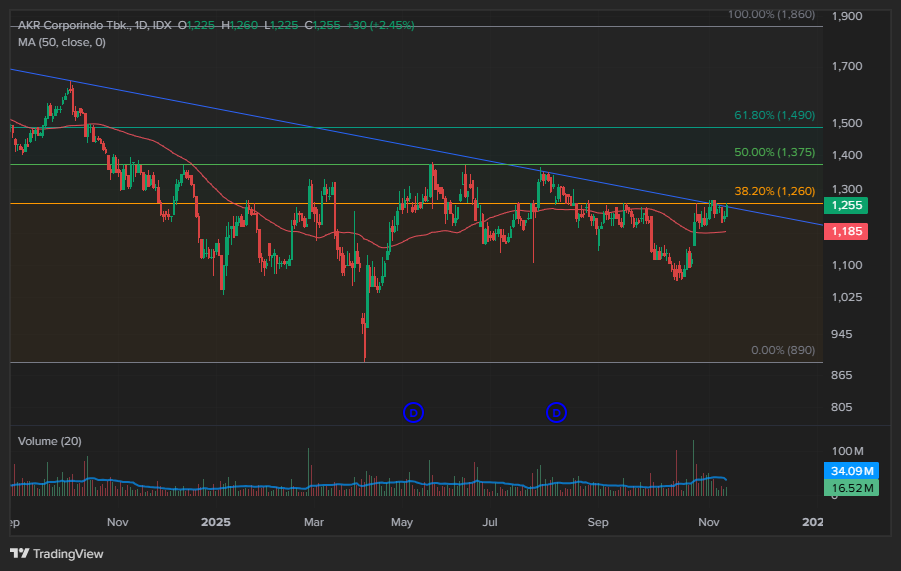Select the MA (50, close, 0) indicator legend
Image resolution: width=901 pixels, height=571 pixels.
coord(62,42)
